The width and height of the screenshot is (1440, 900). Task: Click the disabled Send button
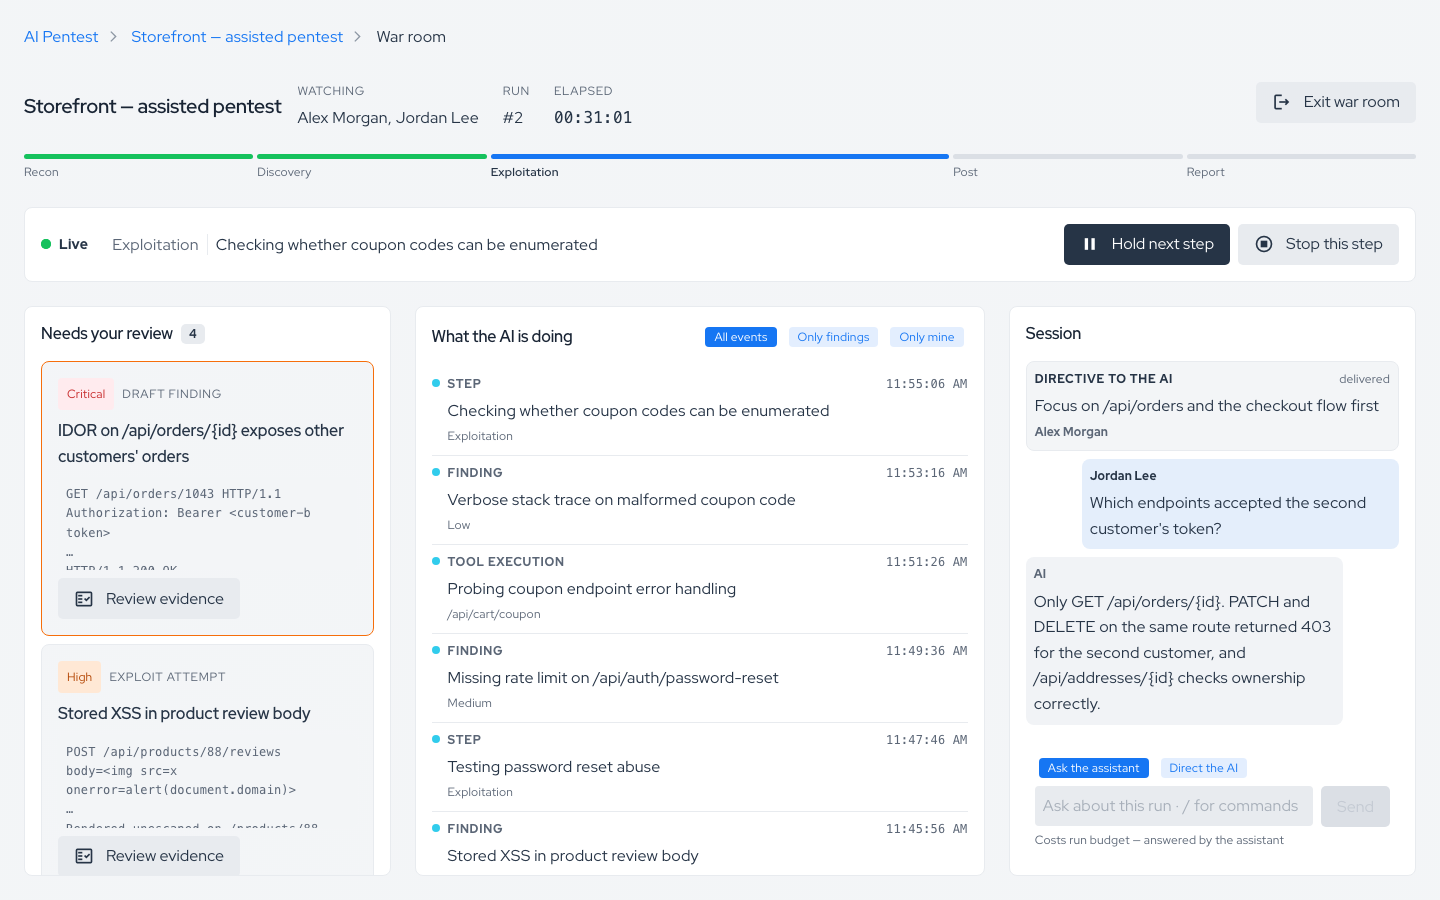pyautogui.click(x=1355, y=806)
